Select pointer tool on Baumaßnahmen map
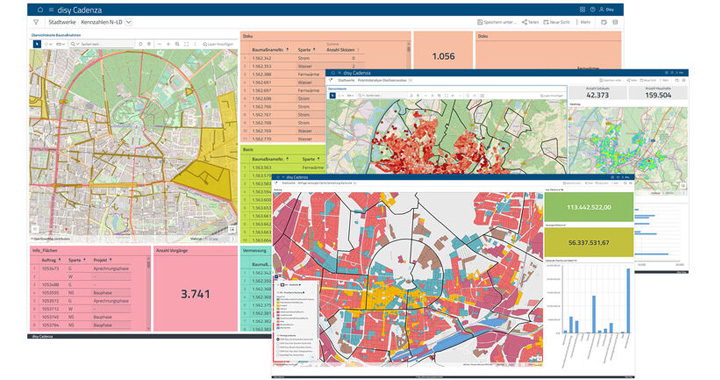 click(x=37, y=44)
